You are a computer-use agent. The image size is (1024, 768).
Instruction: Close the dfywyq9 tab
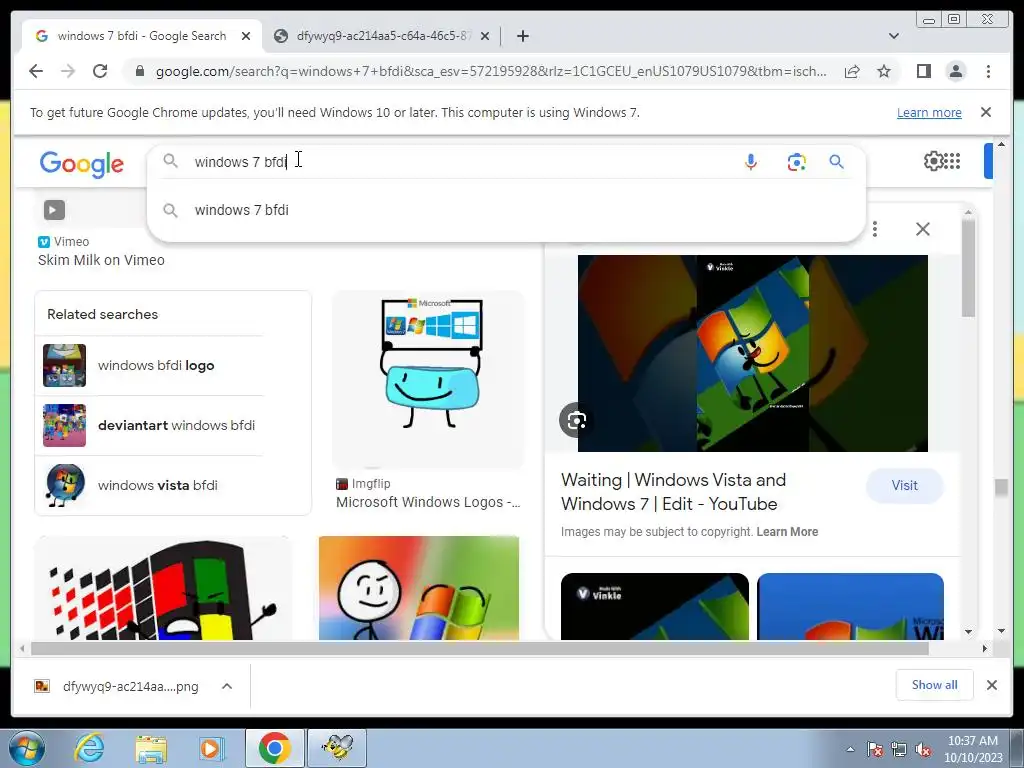pyautogui.click(x=485, y=36)
